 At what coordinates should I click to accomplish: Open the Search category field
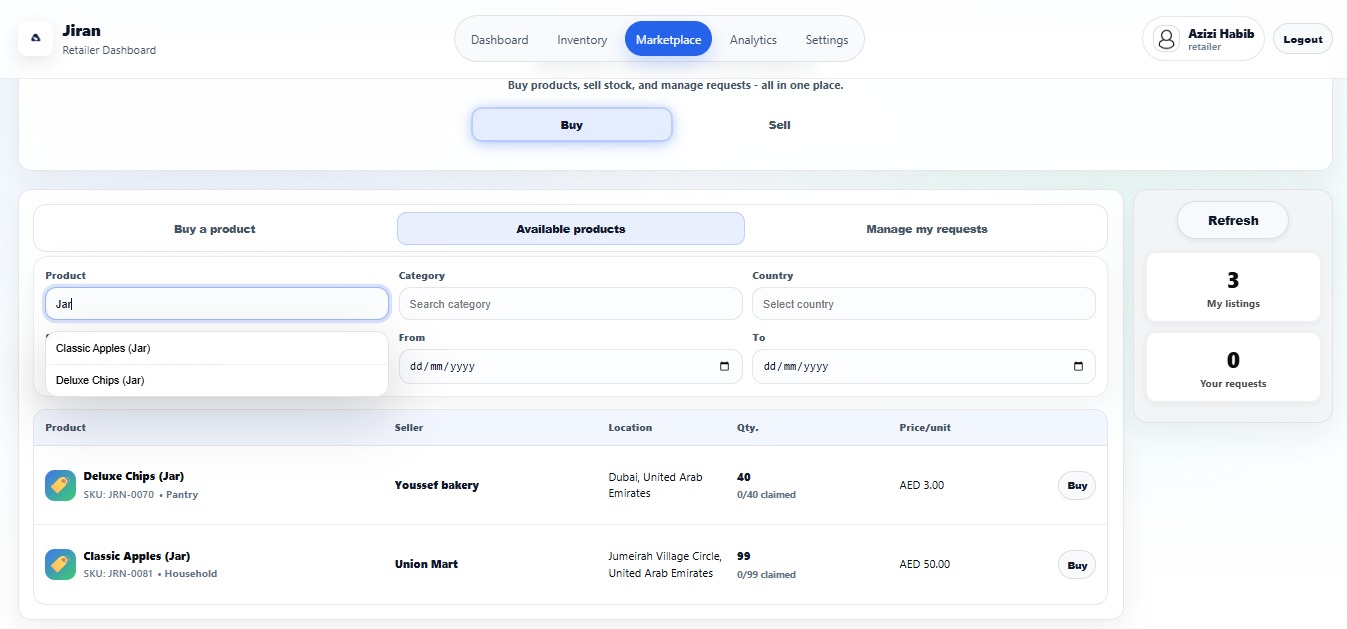(x=570, y=304)
